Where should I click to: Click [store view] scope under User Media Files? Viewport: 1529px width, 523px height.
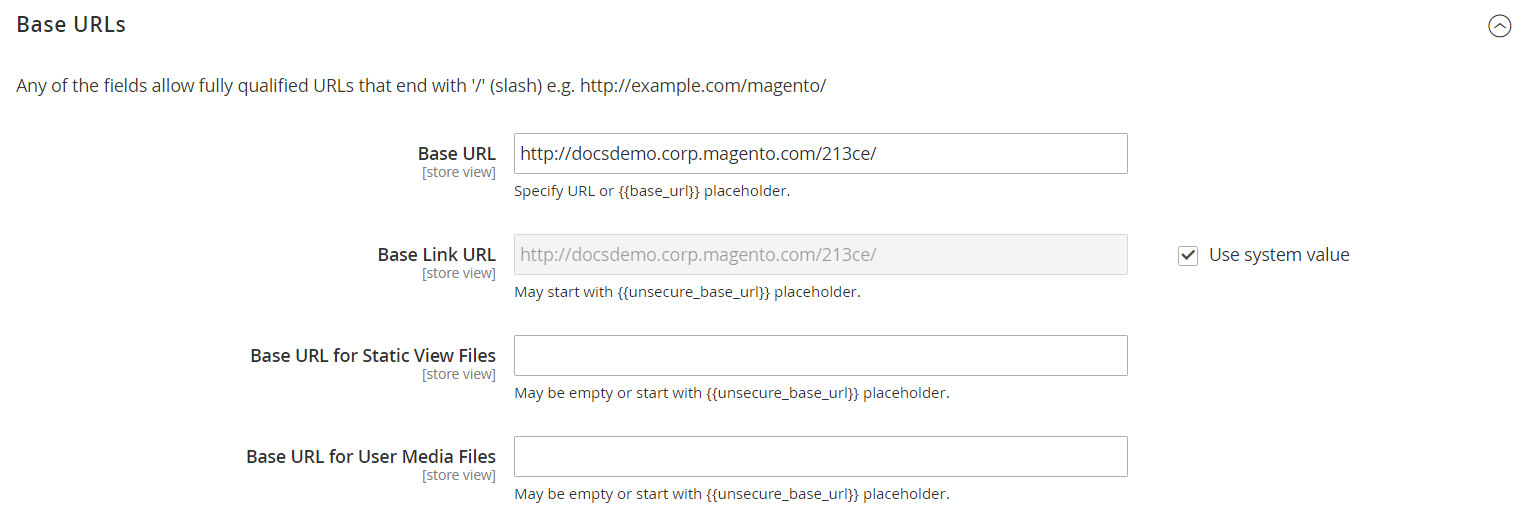coord(458,475)
